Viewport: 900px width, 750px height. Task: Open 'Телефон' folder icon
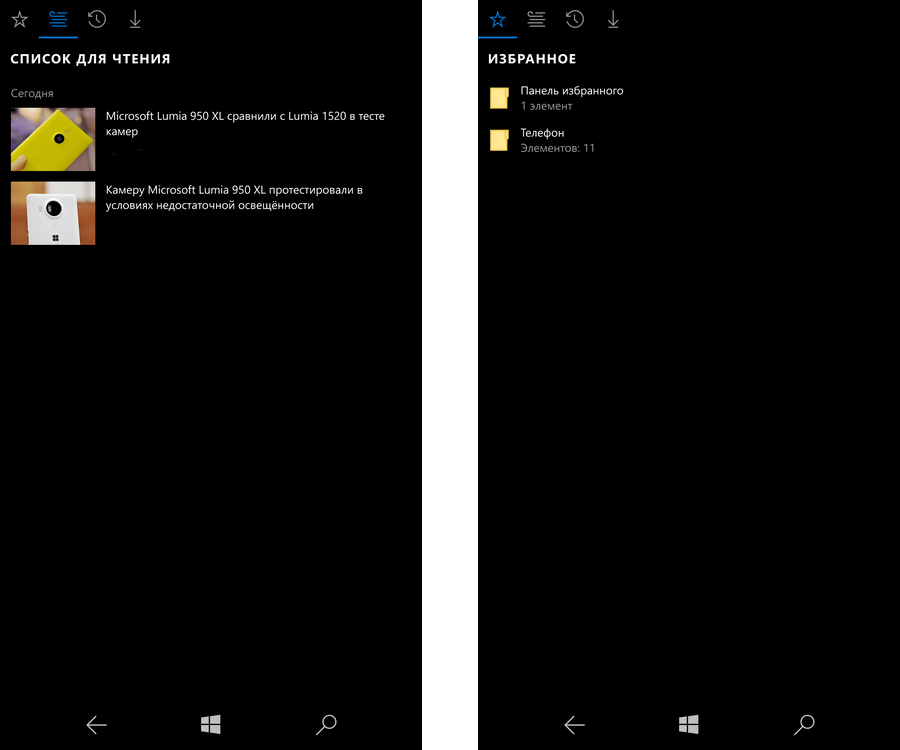point(499,140)
